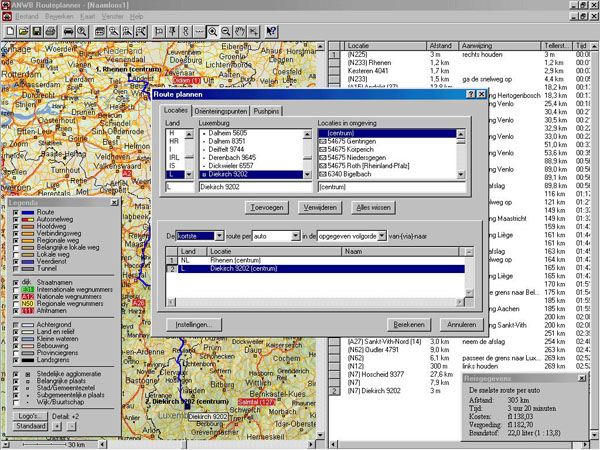
Task: Click the new document toolbar icon
Action: point(9,32)
